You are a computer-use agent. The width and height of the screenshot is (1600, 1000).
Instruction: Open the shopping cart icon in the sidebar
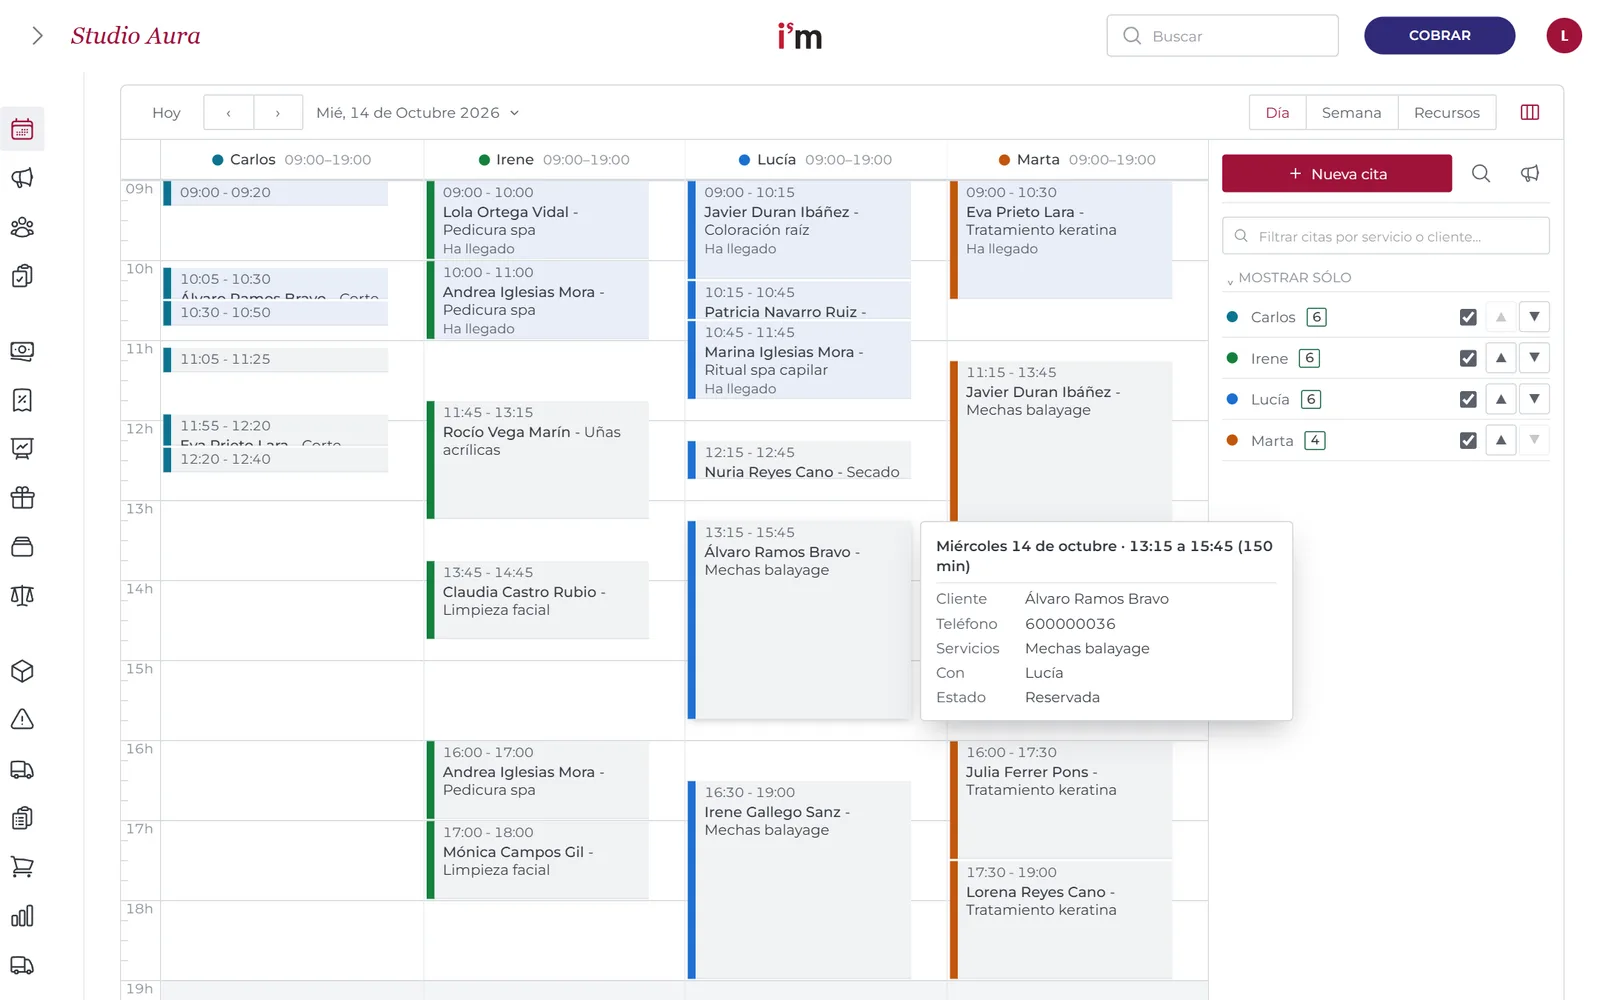click(x=22, y=867)
